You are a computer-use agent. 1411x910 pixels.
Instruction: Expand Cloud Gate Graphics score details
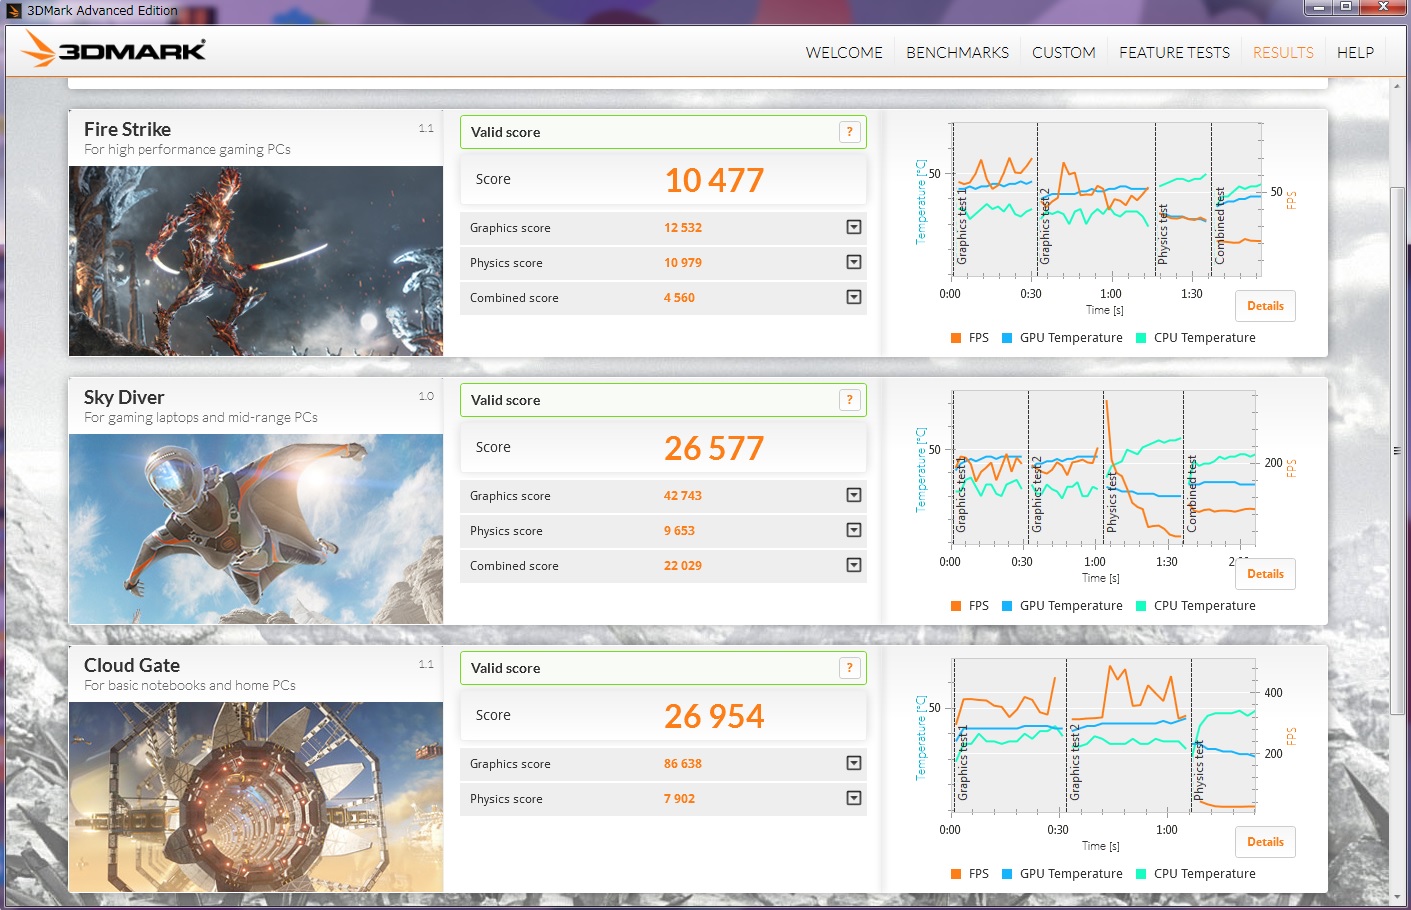click(x=854, y=763)
